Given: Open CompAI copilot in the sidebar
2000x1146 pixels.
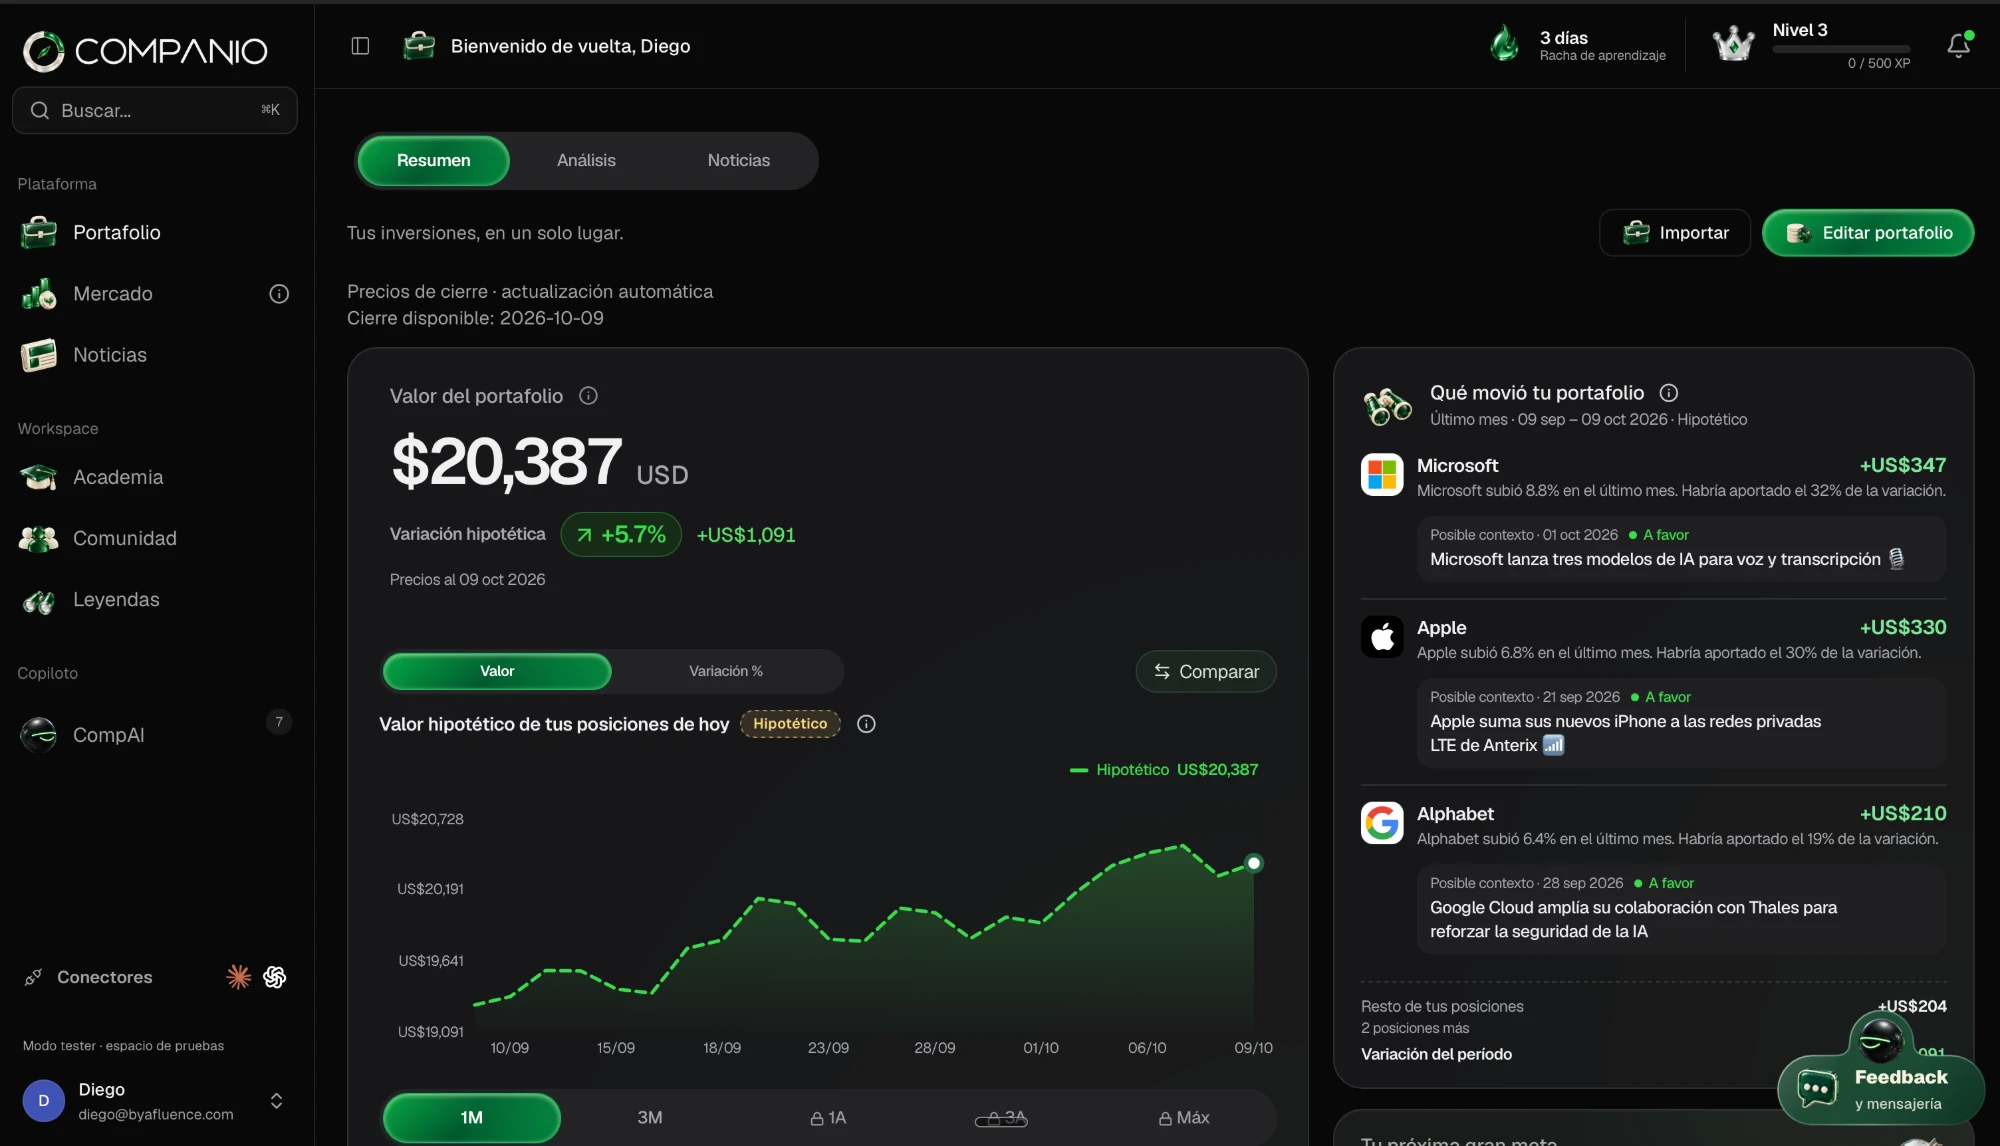Looking at the screenshot, I should click(x=155, y=734).
